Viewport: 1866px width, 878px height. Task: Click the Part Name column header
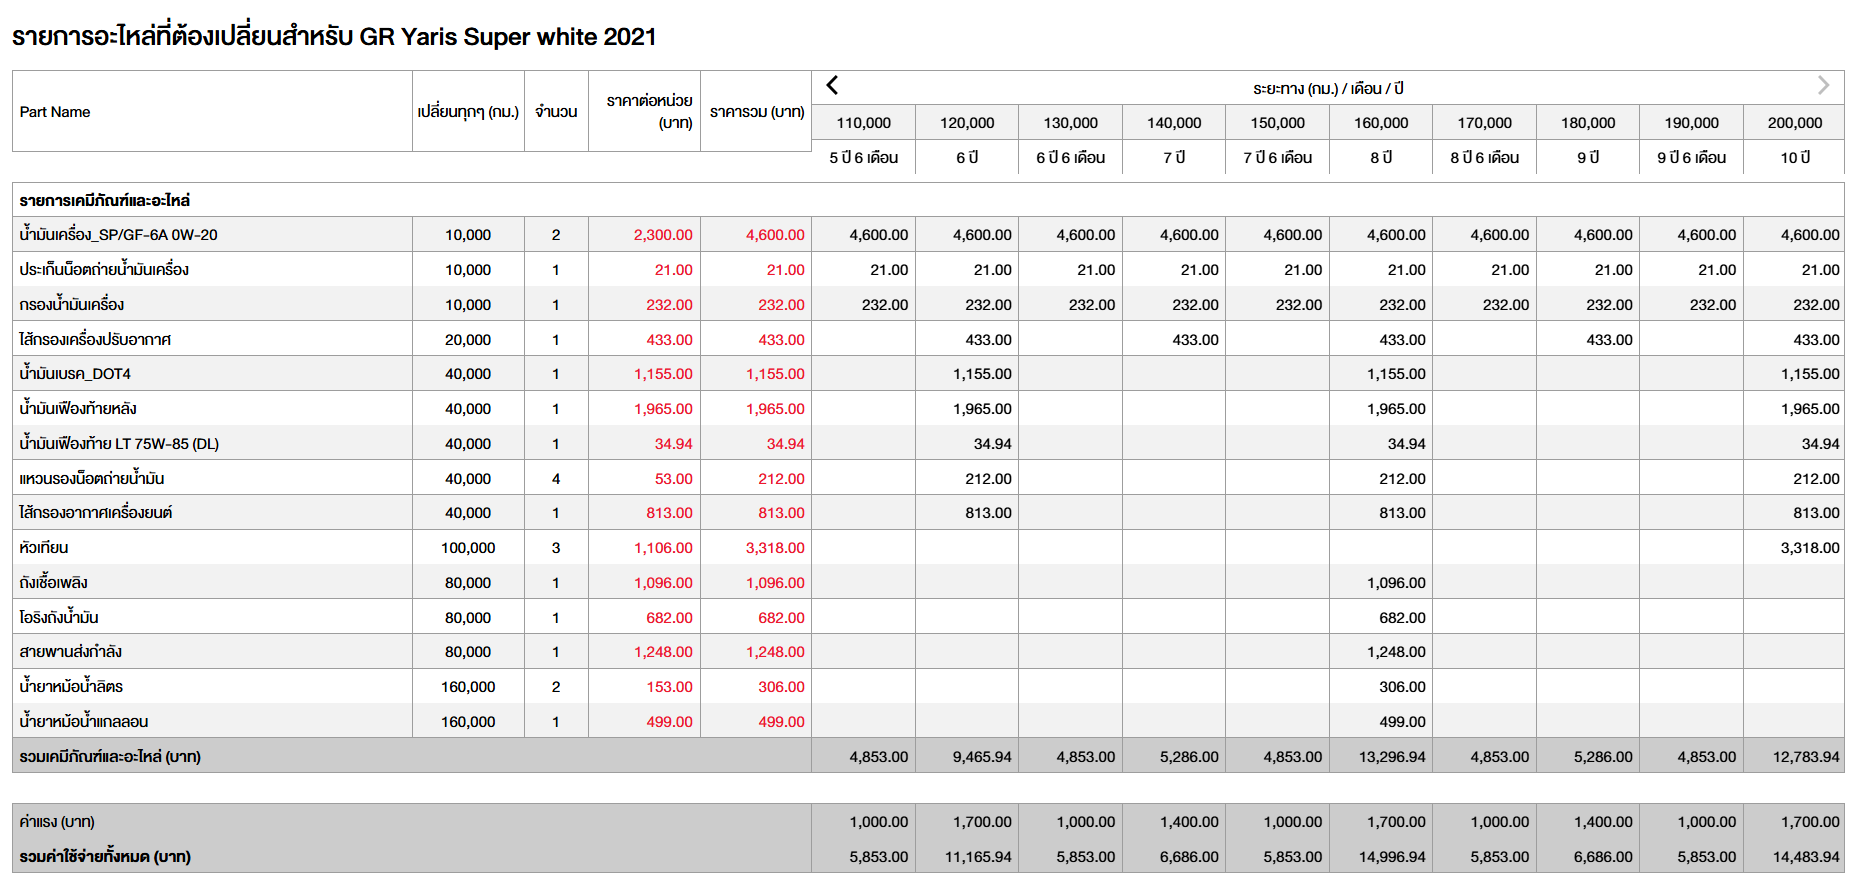click(55, 112)
